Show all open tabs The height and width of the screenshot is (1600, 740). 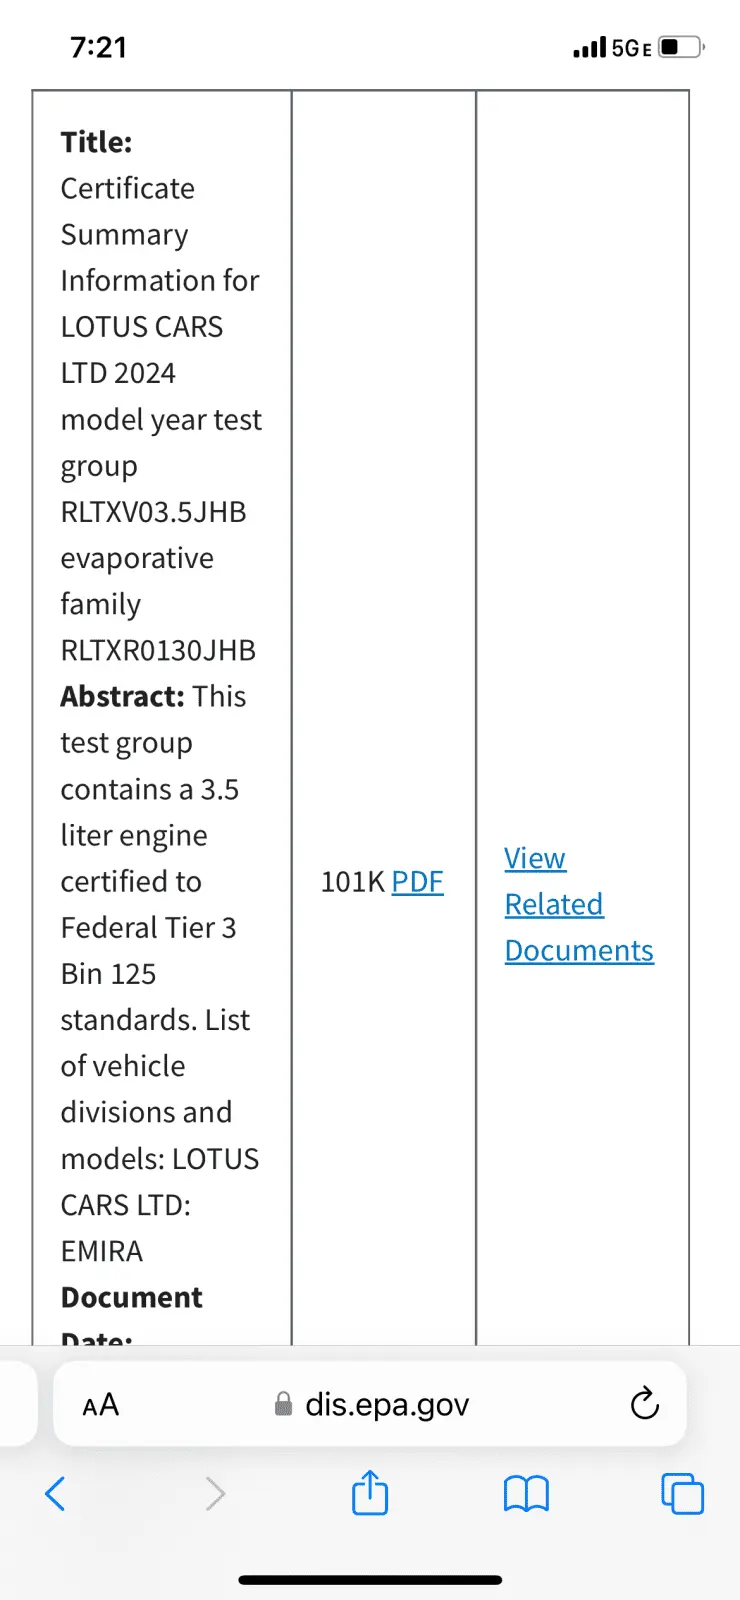tap(682, 1494)
